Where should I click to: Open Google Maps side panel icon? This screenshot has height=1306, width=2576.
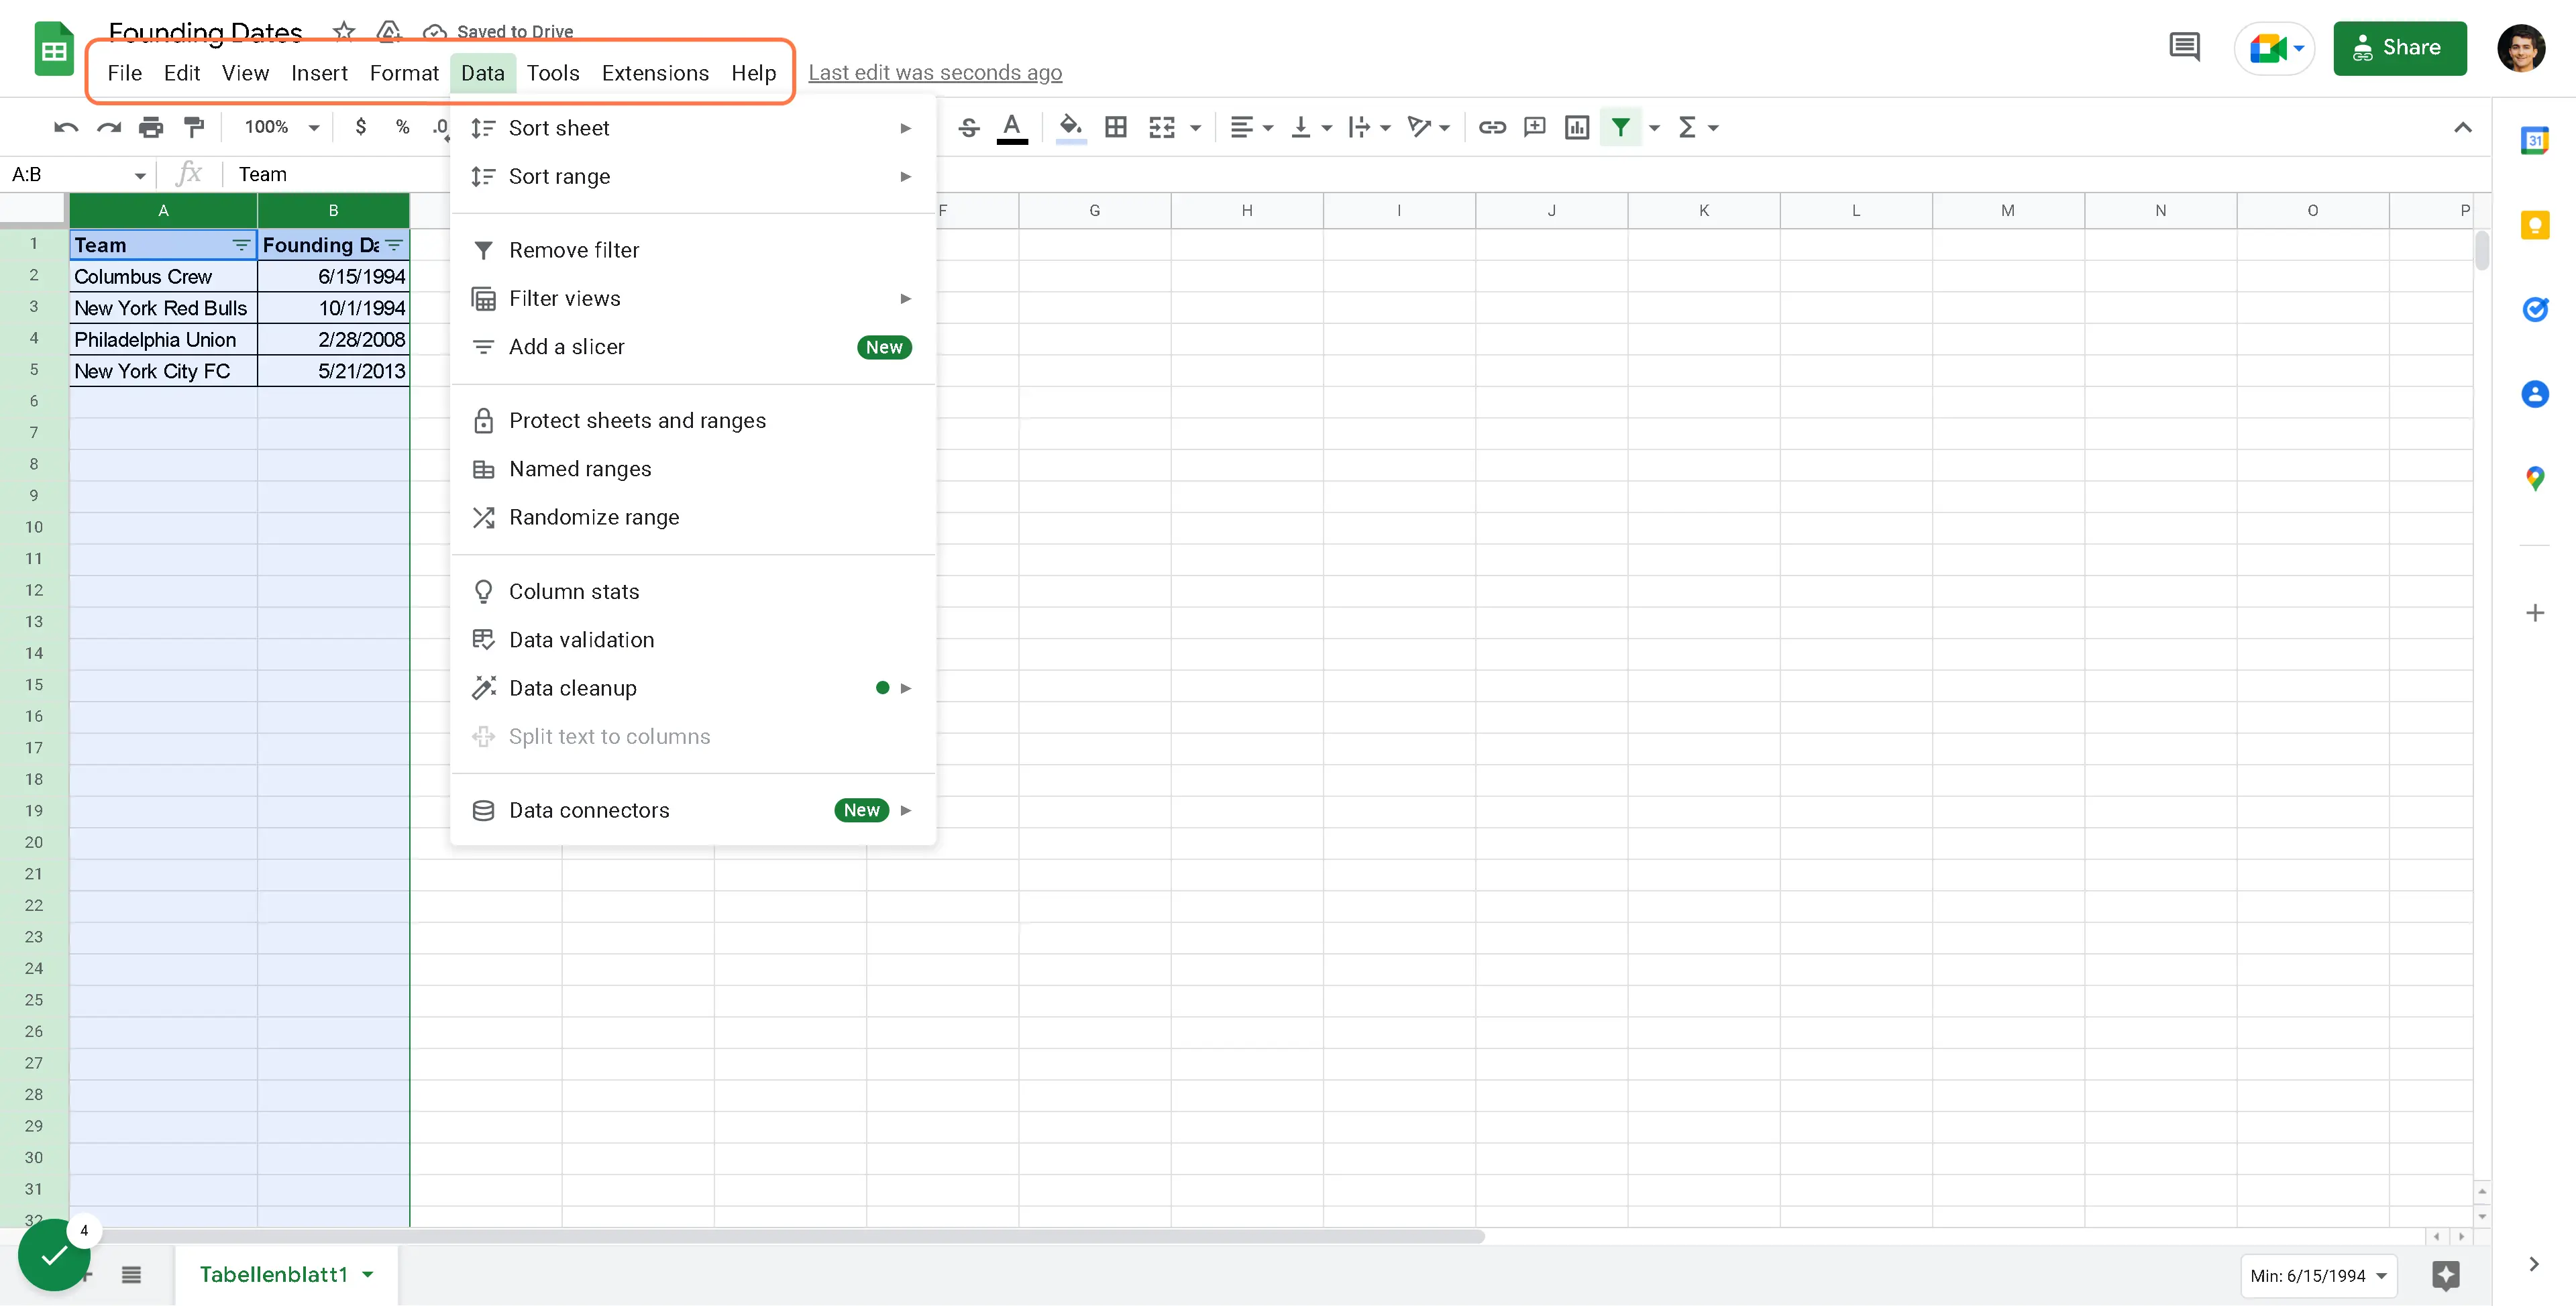(2535, 479)
